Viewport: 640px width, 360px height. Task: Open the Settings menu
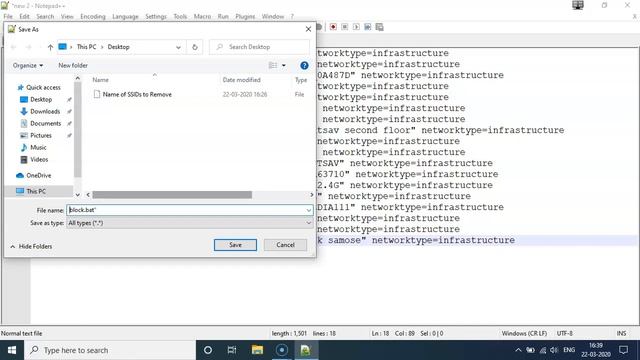(x=156, y=16)
